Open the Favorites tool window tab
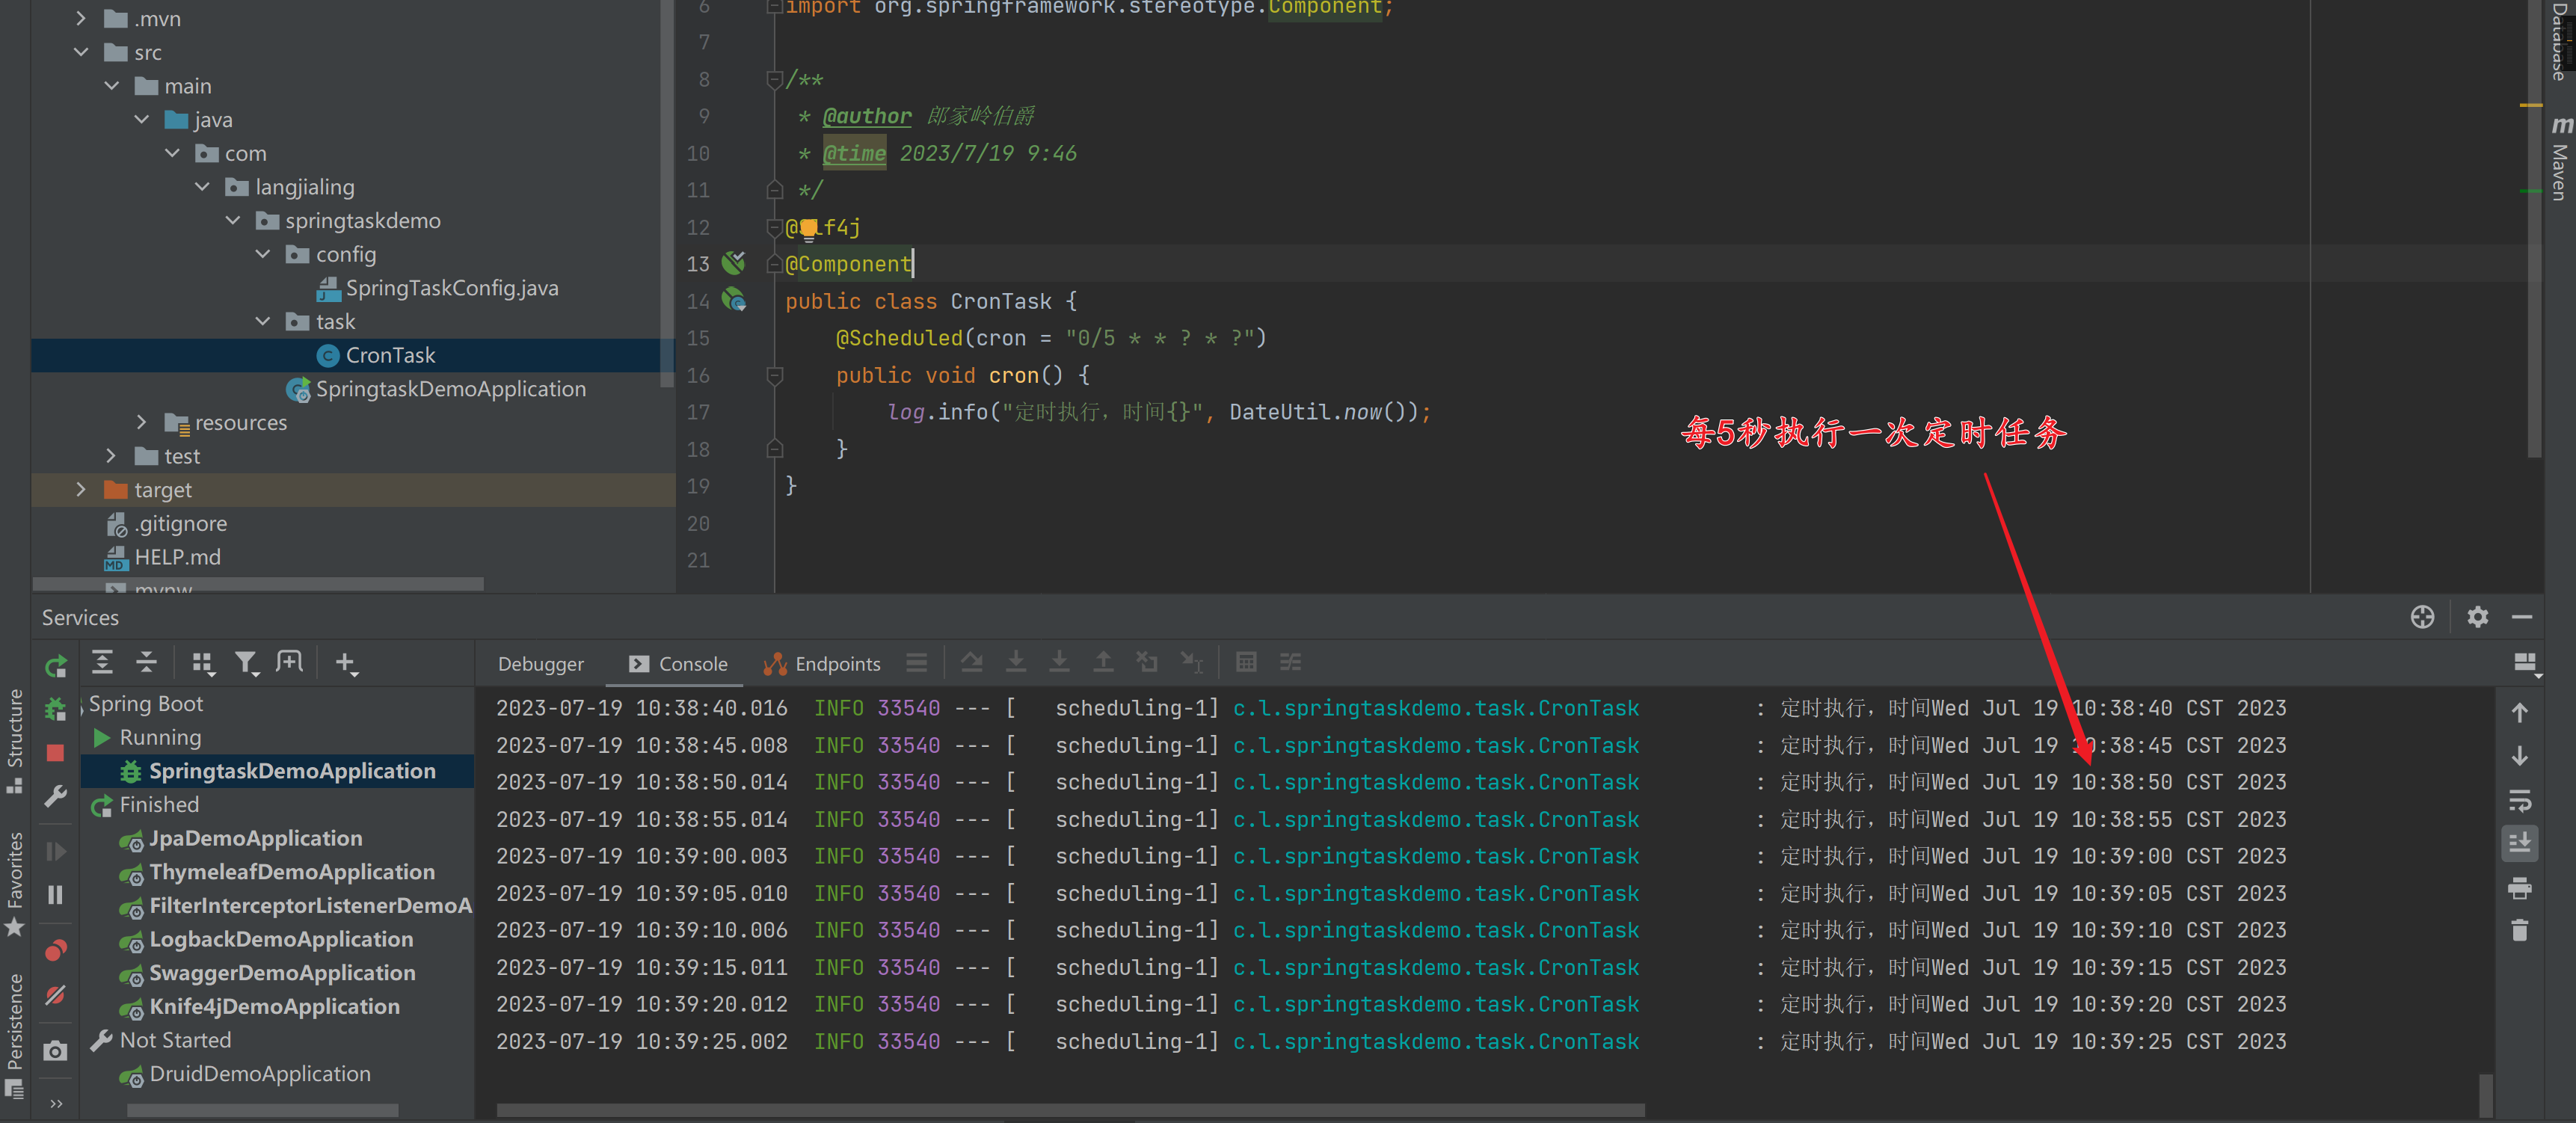This screenshot has height=1123, width=2576. 14,884
